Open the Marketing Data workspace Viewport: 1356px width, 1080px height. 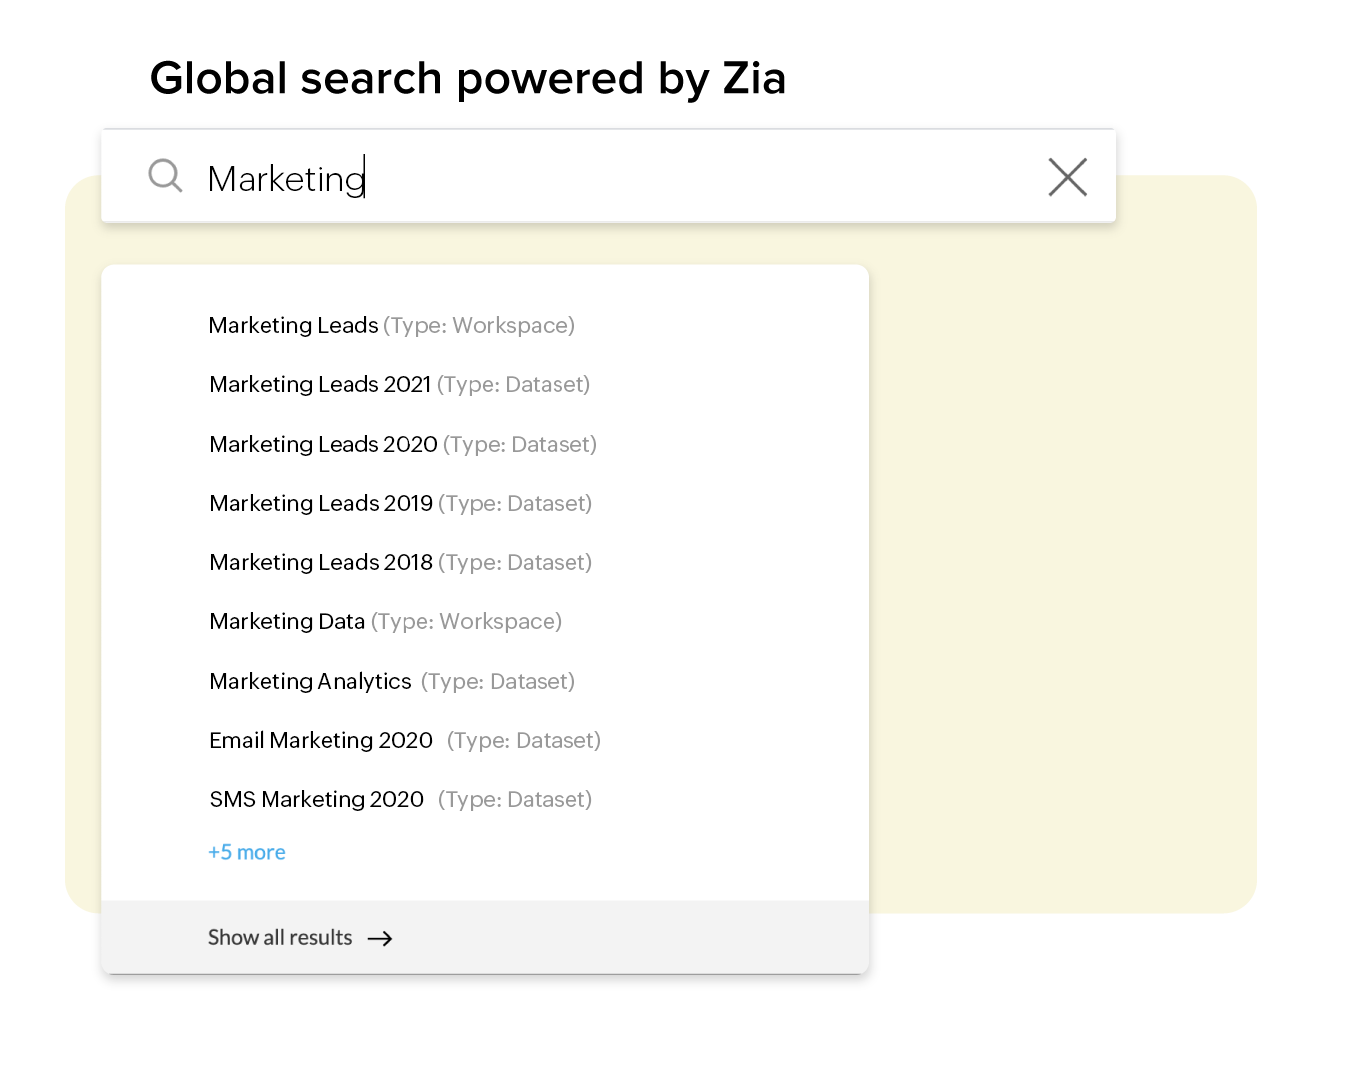pyautogui.click(x=287, y=622)
